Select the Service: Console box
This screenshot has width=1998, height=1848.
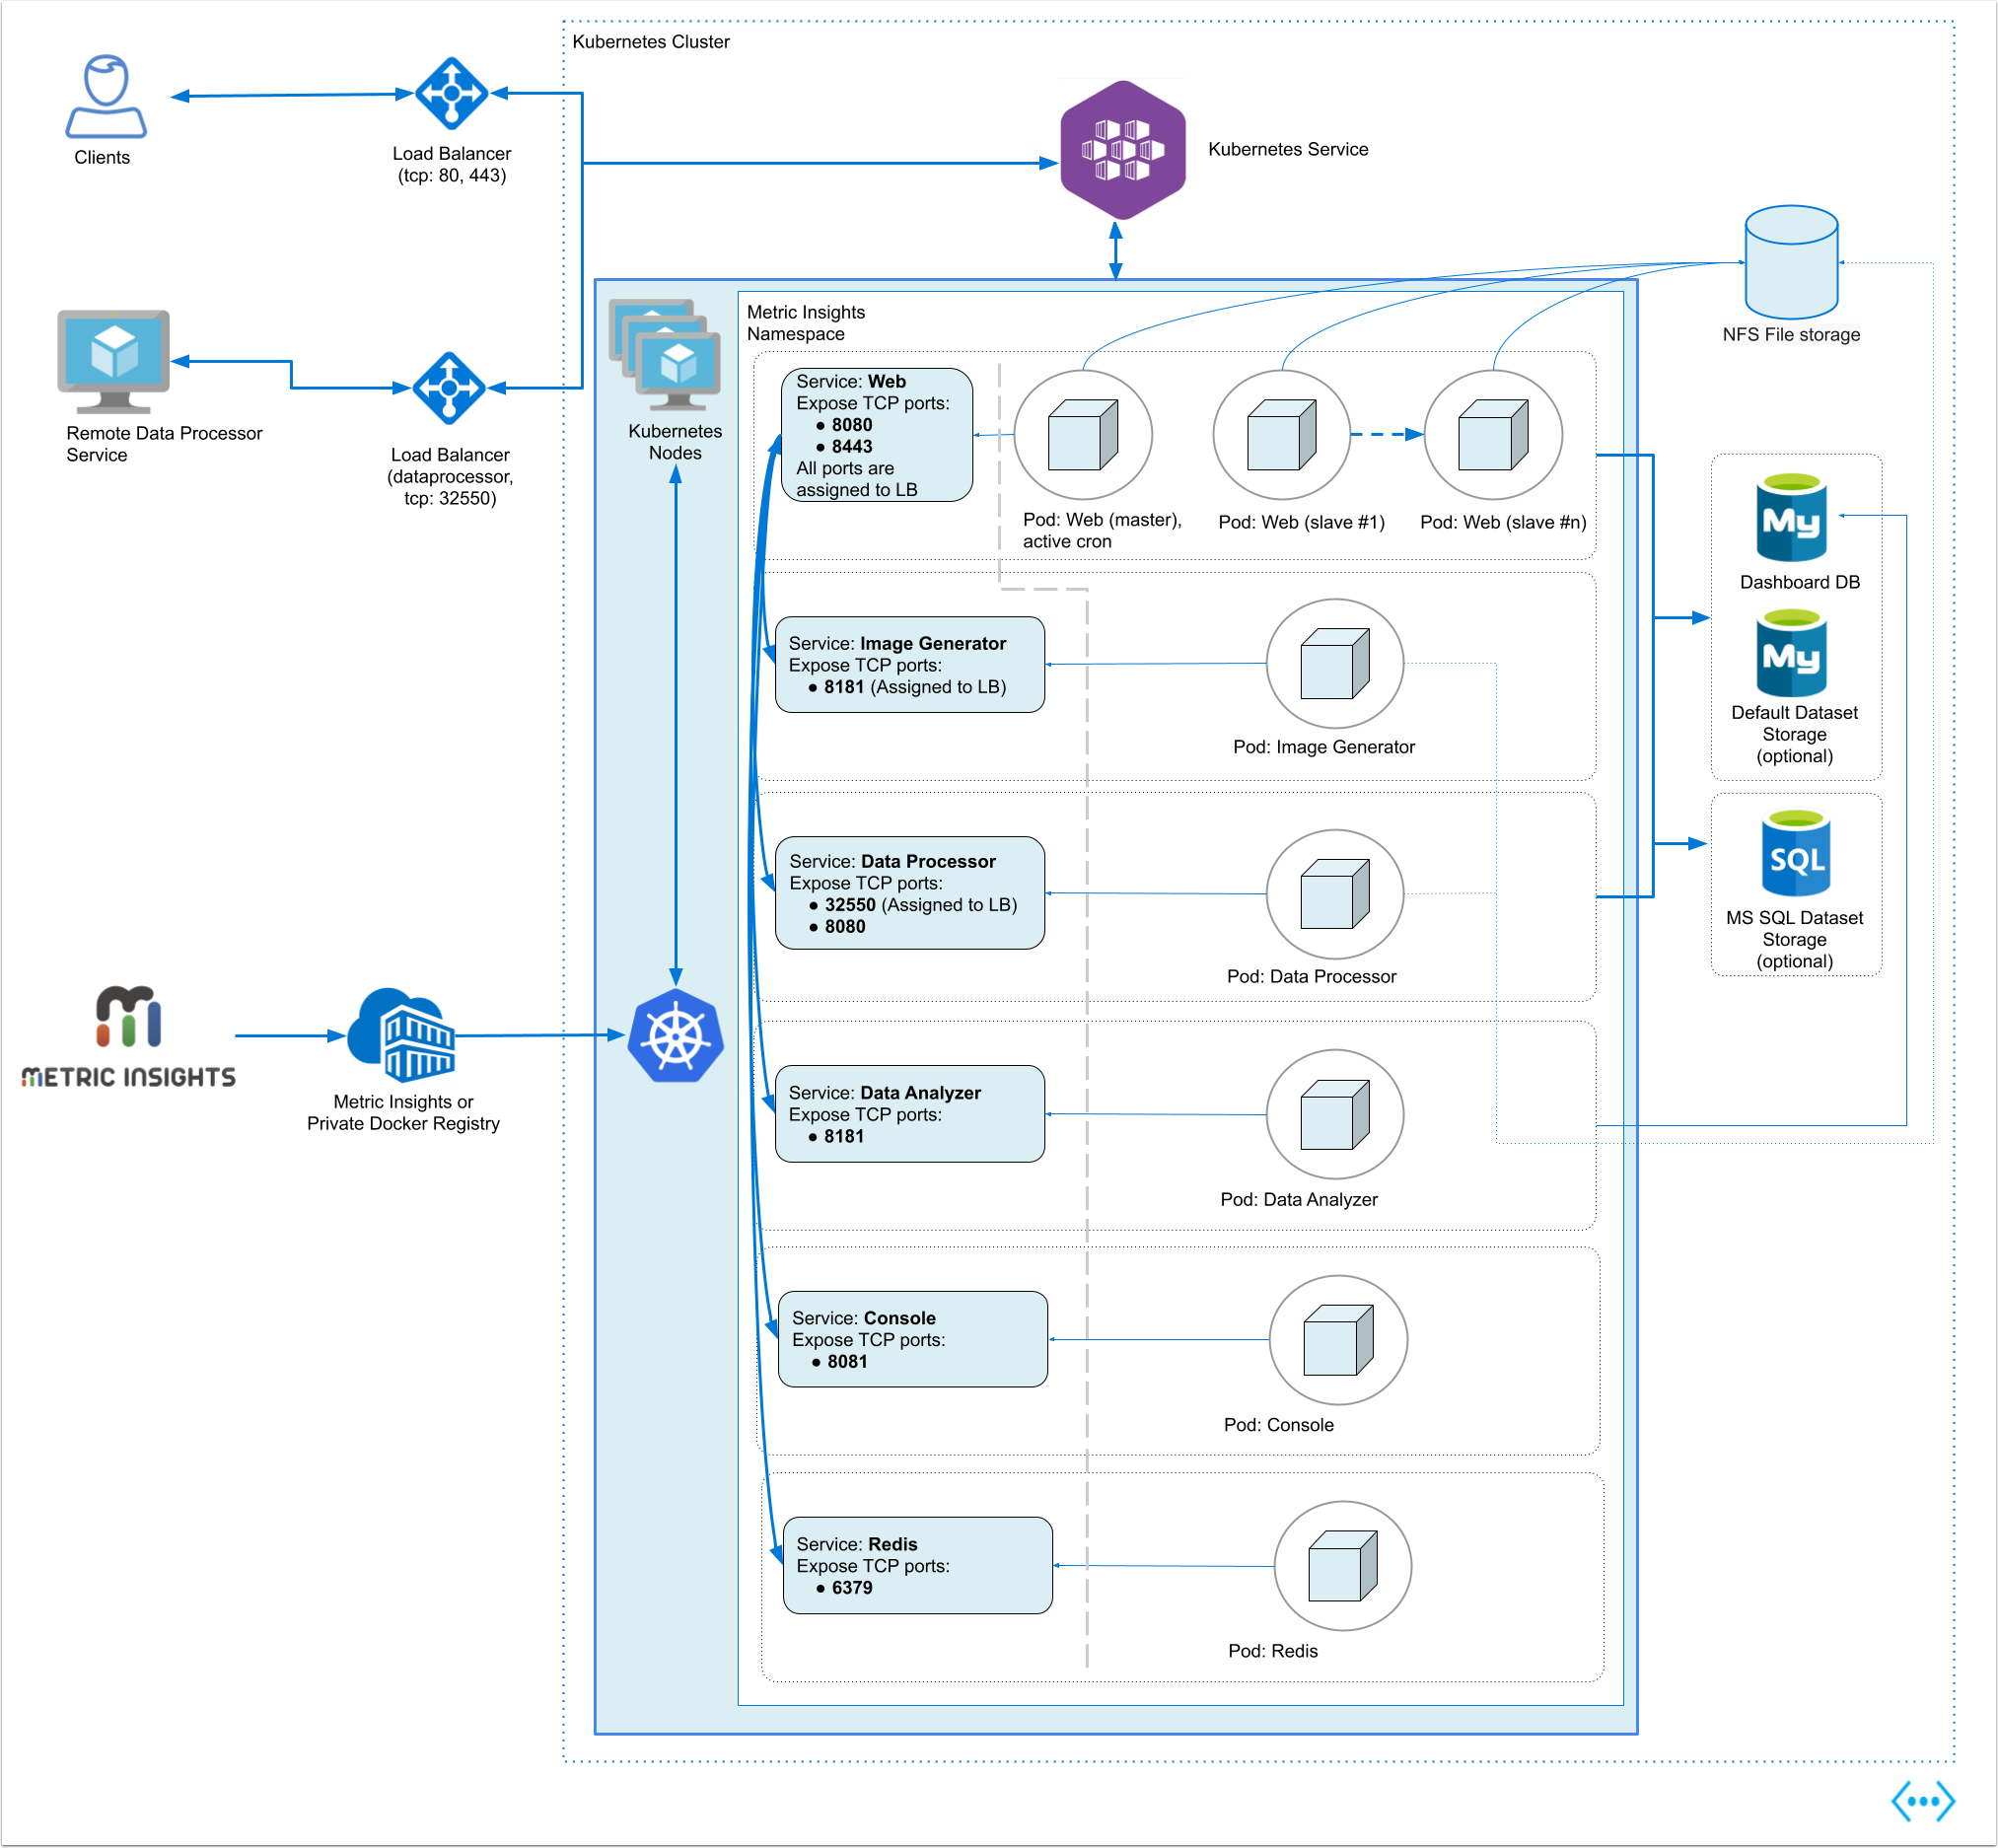pyautogui.click(x=912, y=1339)
